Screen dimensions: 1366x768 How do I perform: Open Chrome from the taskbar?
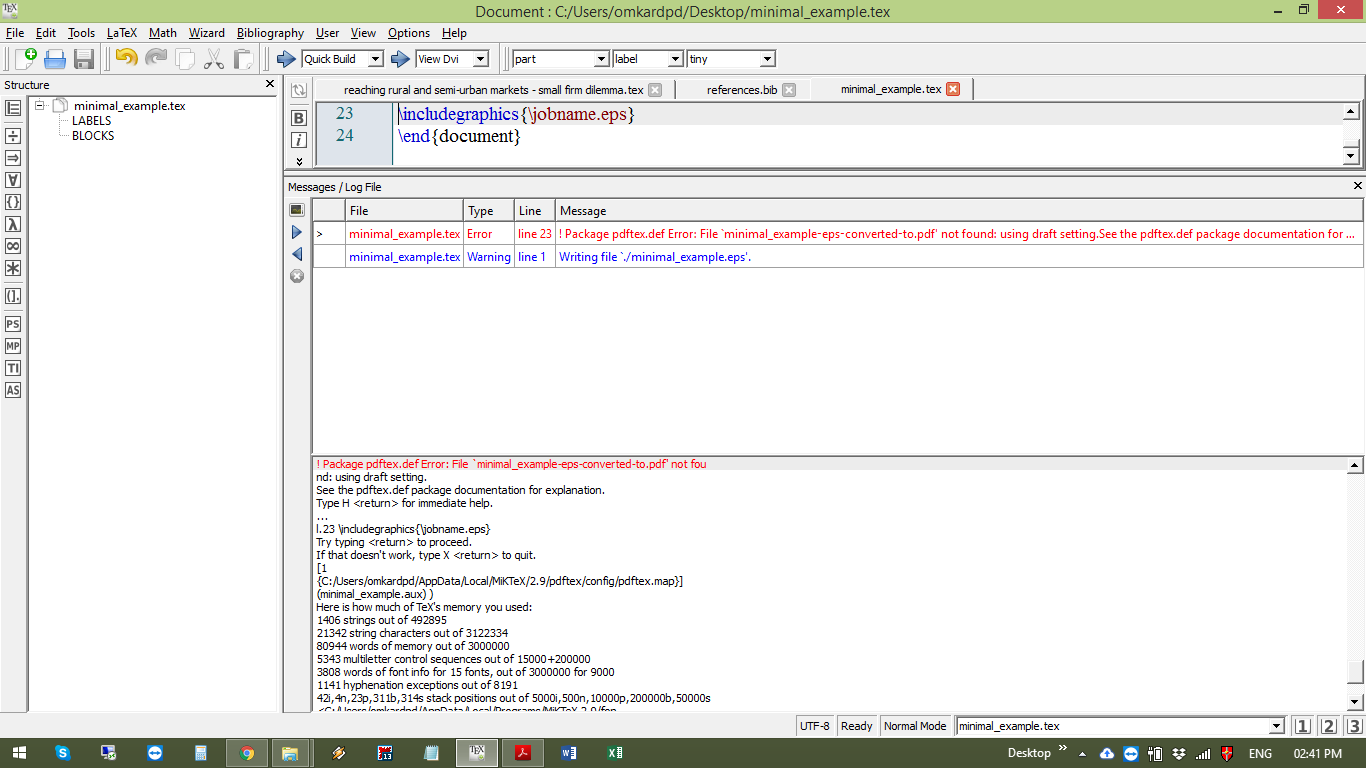tap(247, 753)
